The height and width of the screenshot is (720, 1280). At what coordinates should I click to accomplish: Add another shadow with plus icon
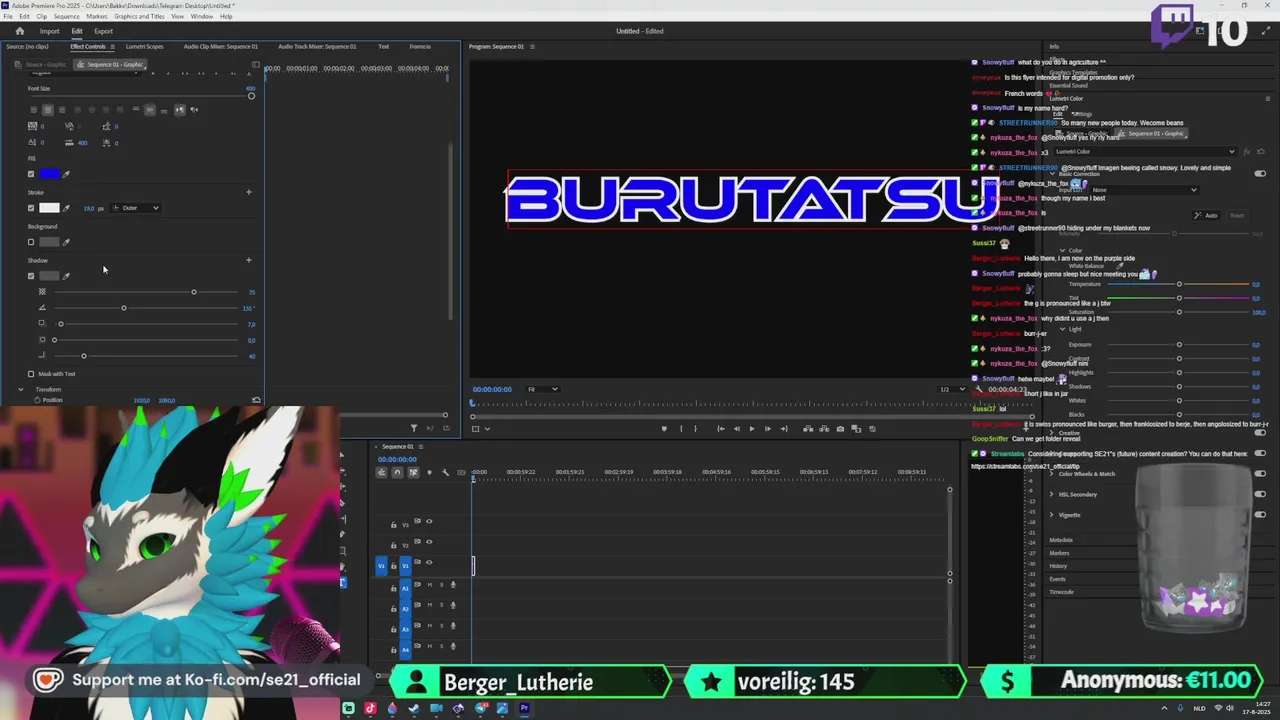coord(249,260)
